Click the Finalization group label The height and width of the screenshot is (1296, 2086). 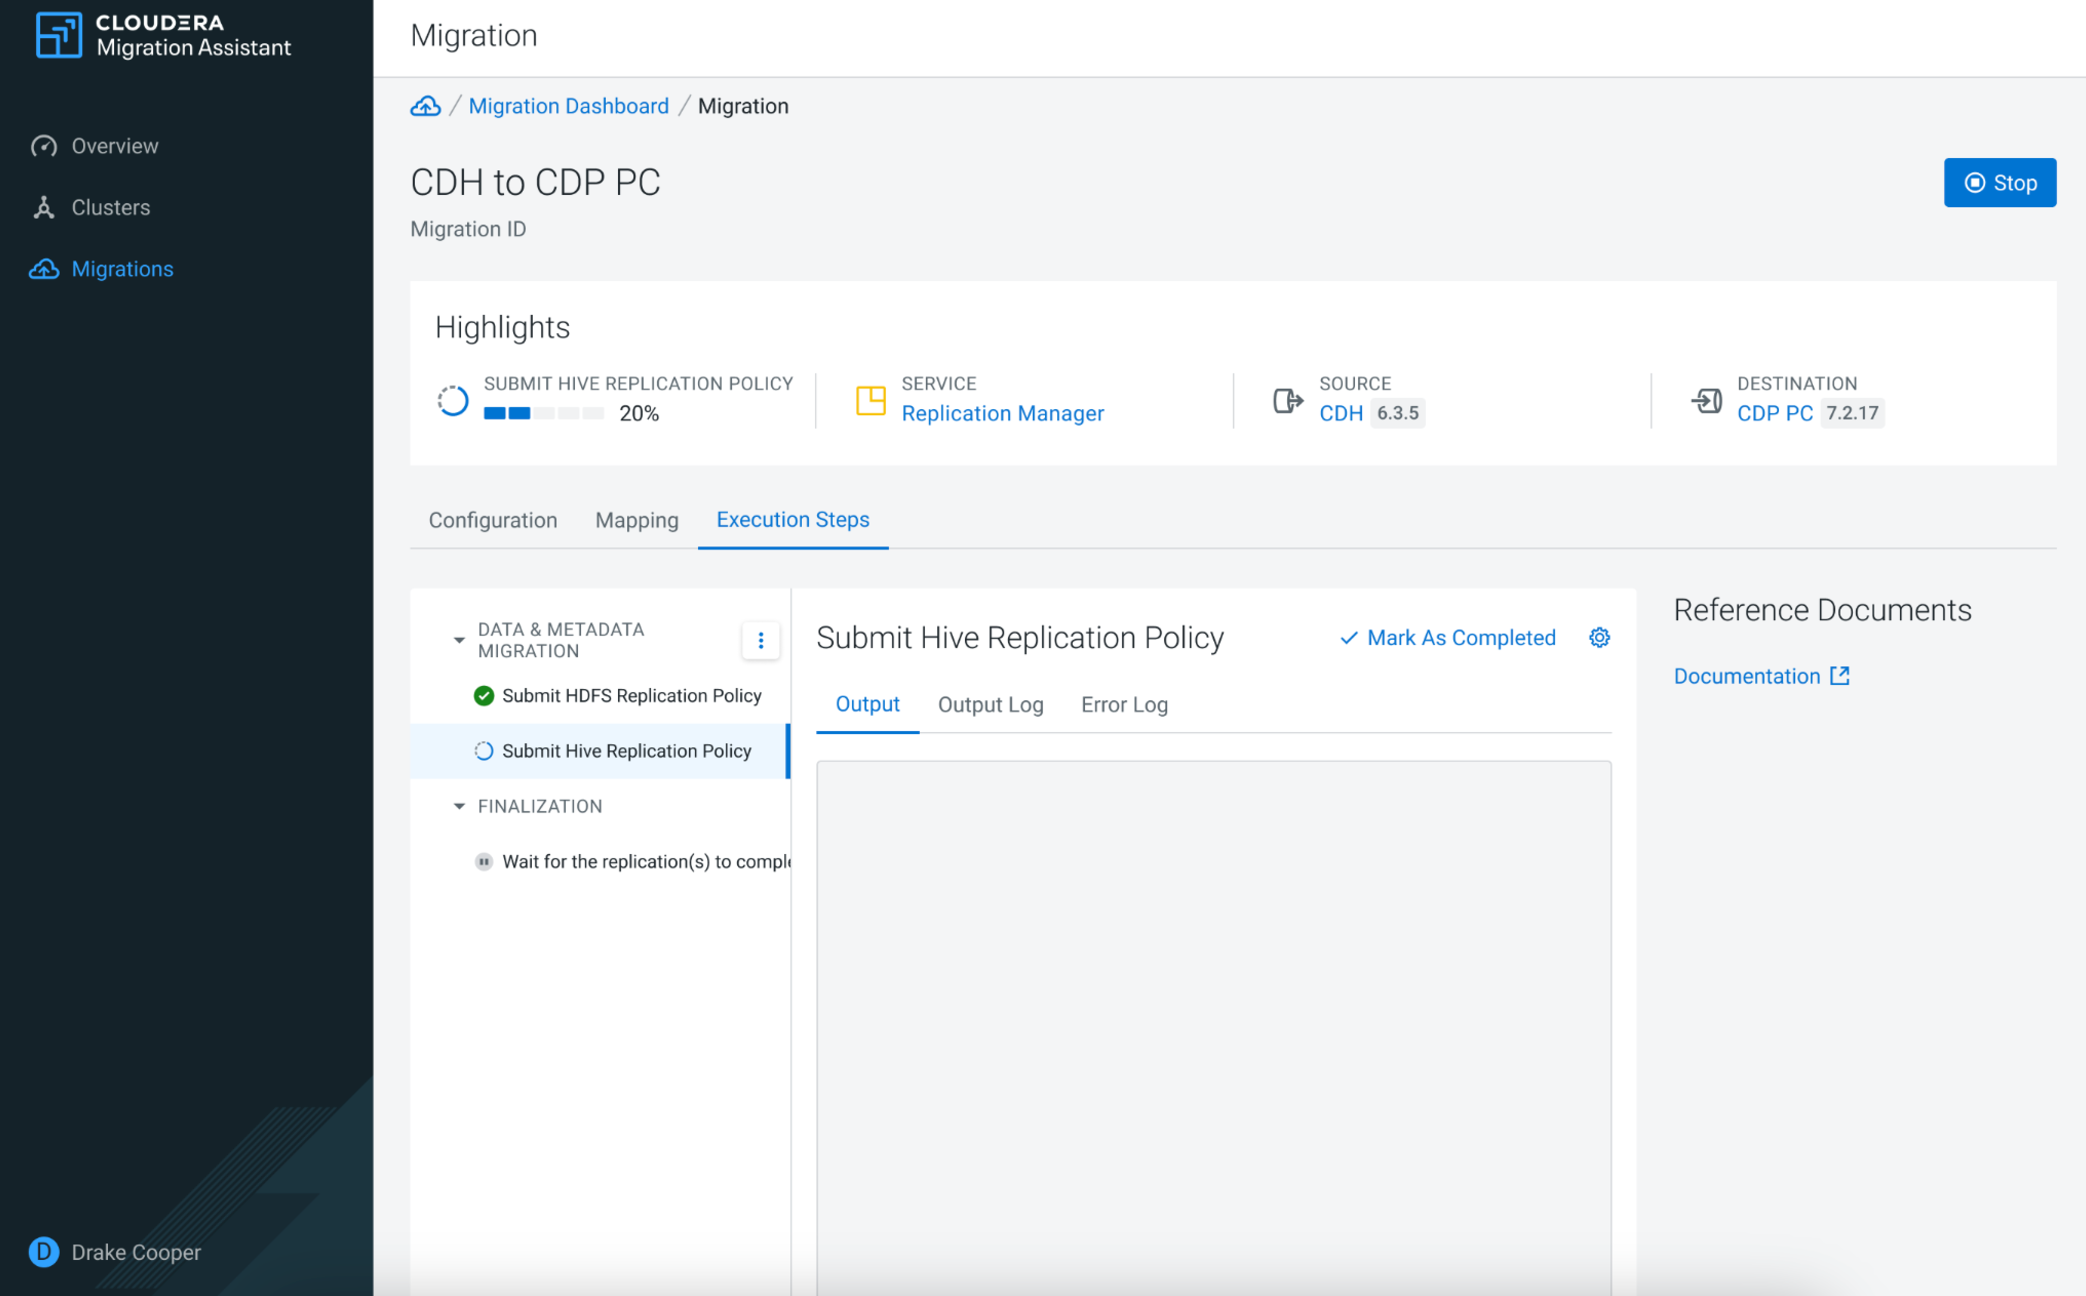click(540, 806)
